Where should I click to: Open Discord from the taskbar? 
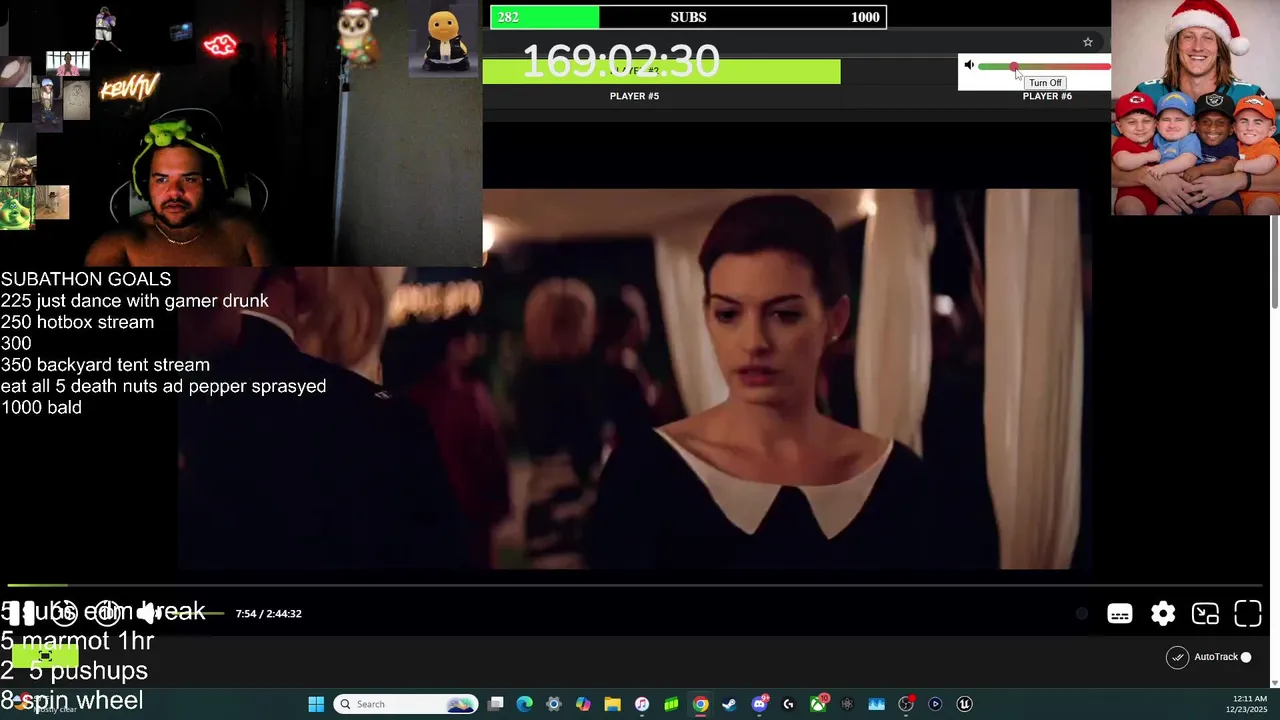[759, 704]
